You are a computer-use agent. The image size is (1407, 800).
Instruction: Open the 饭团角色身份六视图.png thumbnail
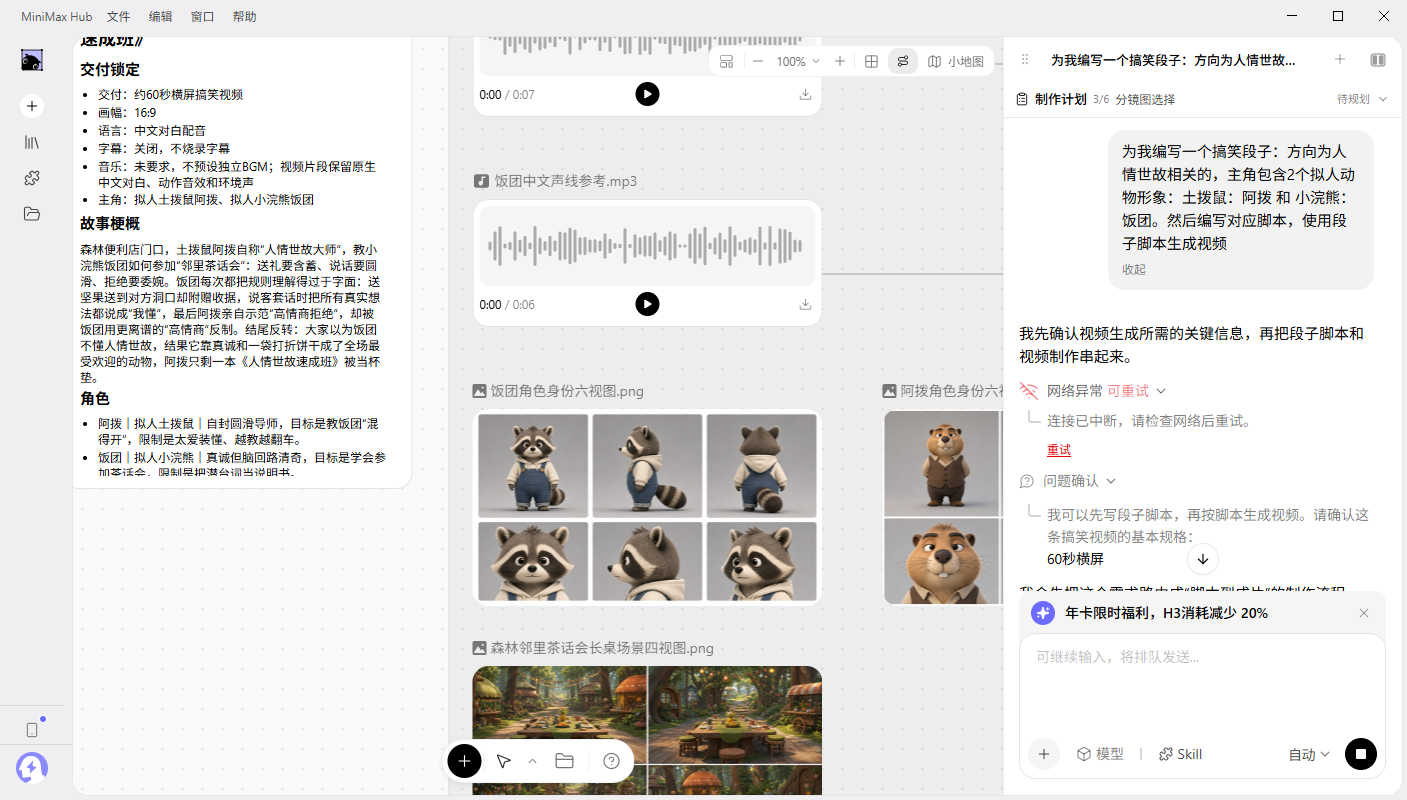647,507
